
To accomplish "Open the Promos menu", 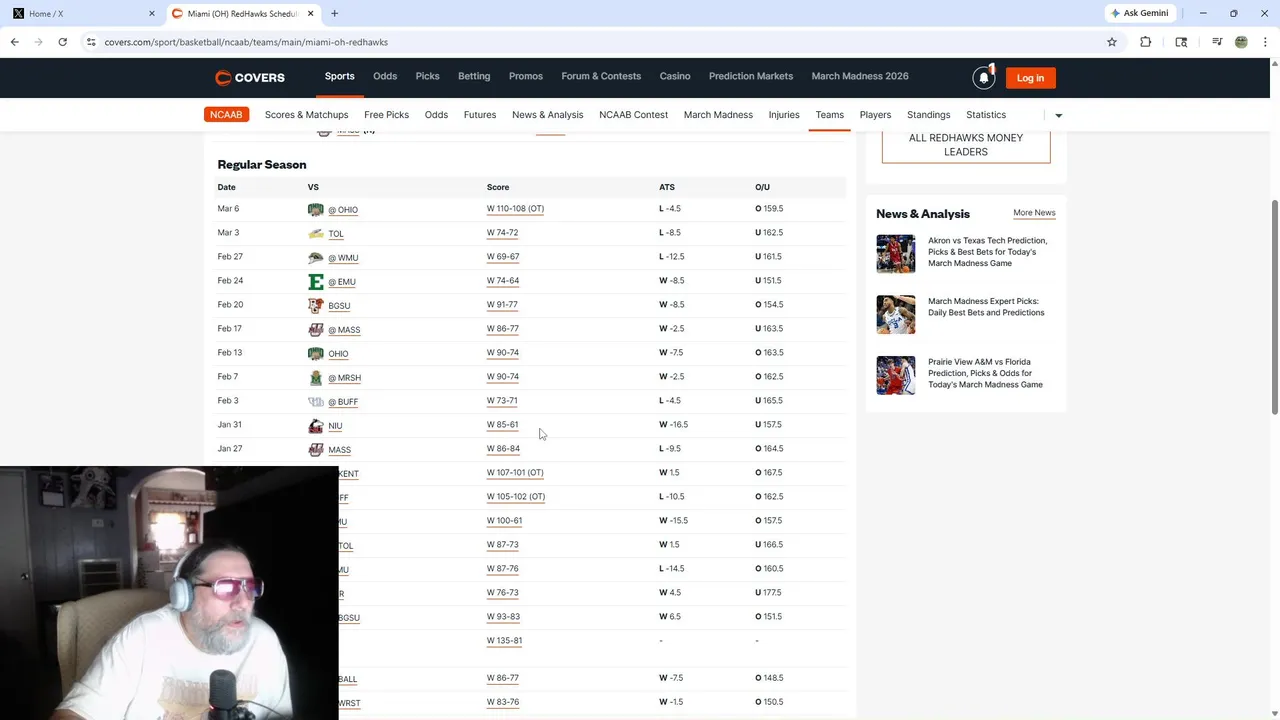I will [x=525, y=76].
